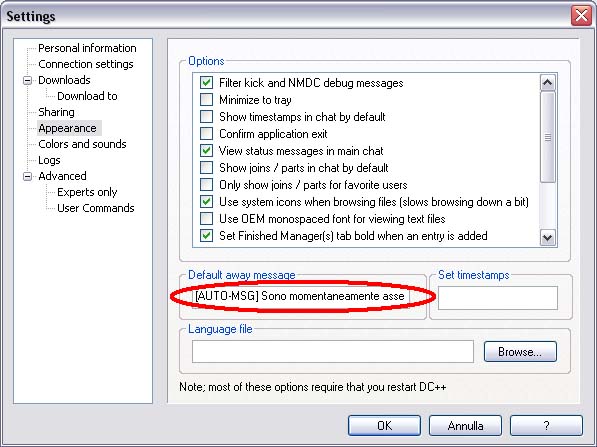
Task: Toggle Show timestamps in chat by default
Action: (206, 117)
